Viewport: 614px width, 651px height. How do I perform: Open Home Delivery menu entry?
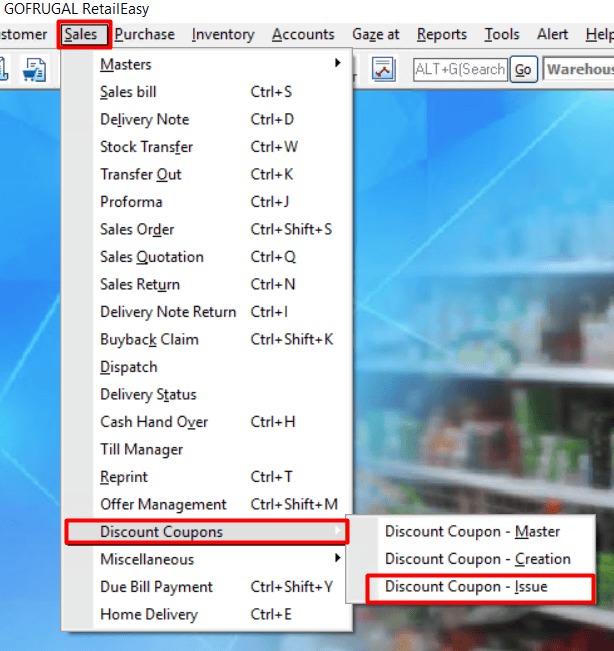click(x=206, y=614)
